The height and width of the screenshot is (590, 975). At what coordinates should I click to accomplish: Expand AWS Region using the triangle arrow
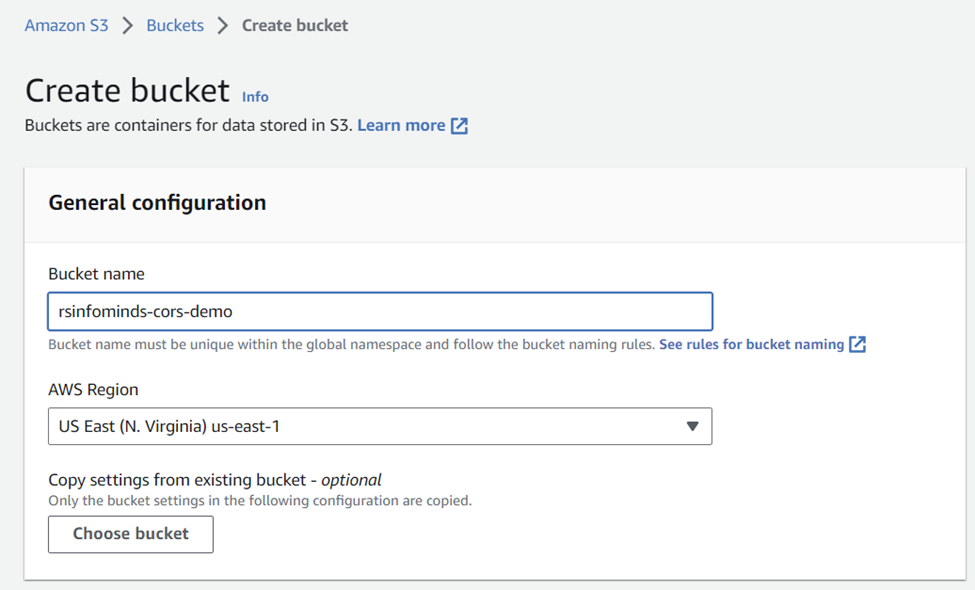(692, 426)
